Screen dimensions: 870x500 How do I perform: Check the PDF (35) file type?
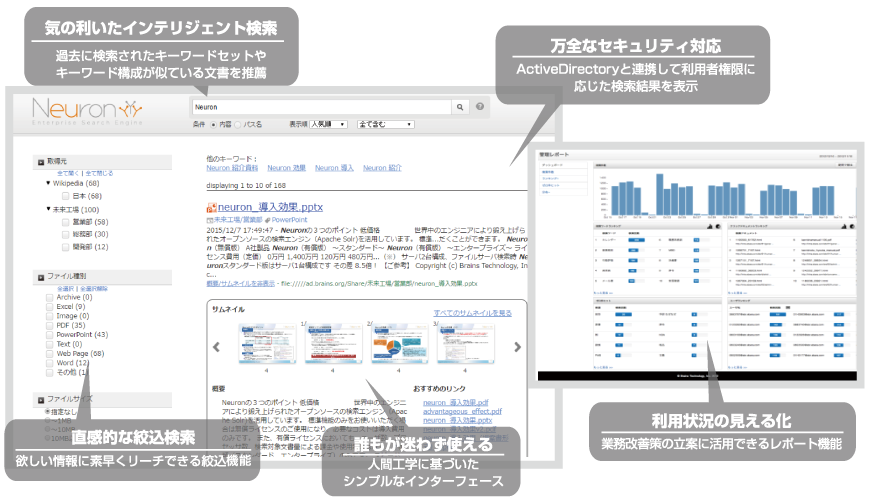coord(49,326)
